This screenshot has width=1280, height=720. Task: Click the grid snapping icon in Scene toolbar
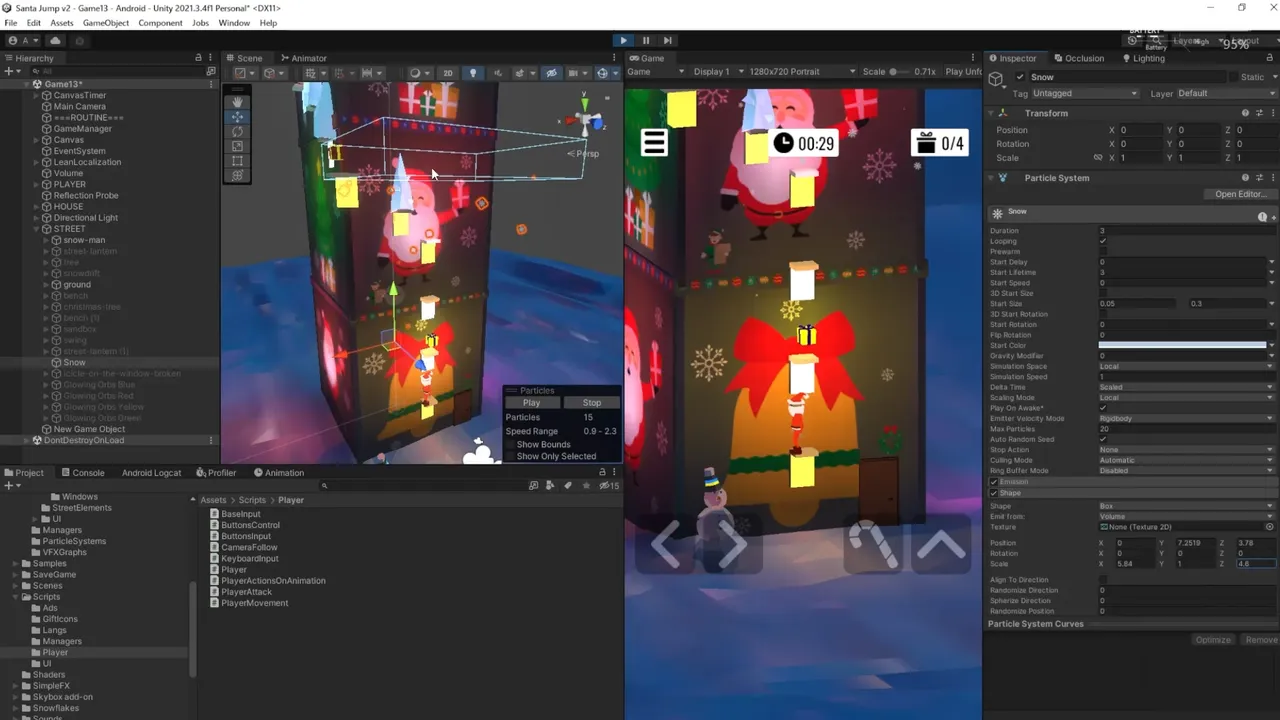tap(311, 73)
